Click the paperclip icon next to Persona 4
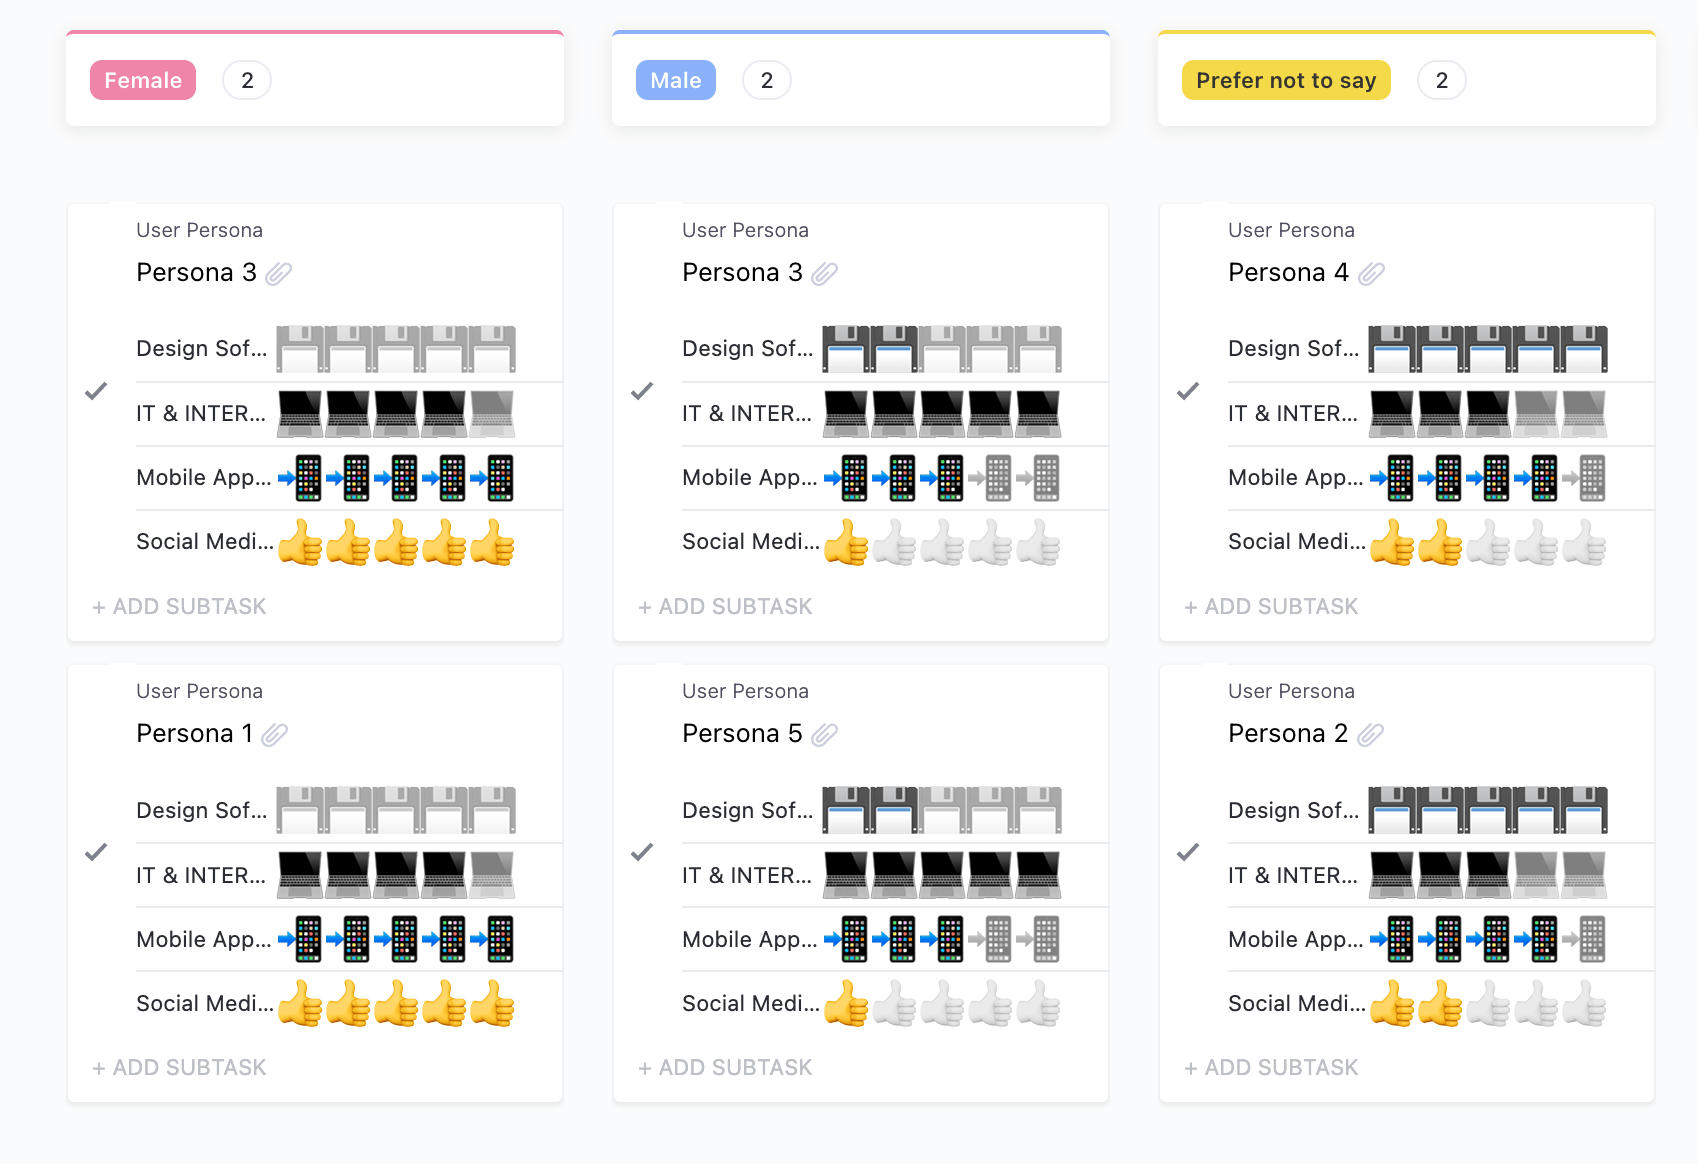 [x=1371, y=273]
